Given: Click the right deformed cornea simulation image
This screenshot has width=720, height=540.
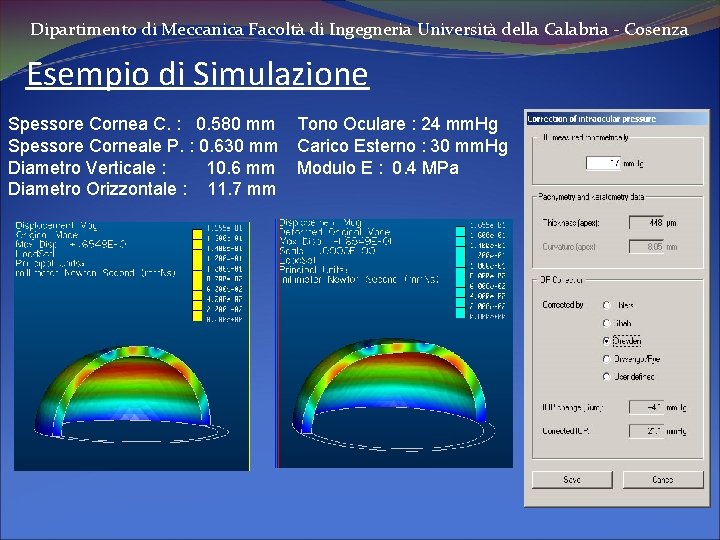Looking at the screenshot, I should [394, 343].
